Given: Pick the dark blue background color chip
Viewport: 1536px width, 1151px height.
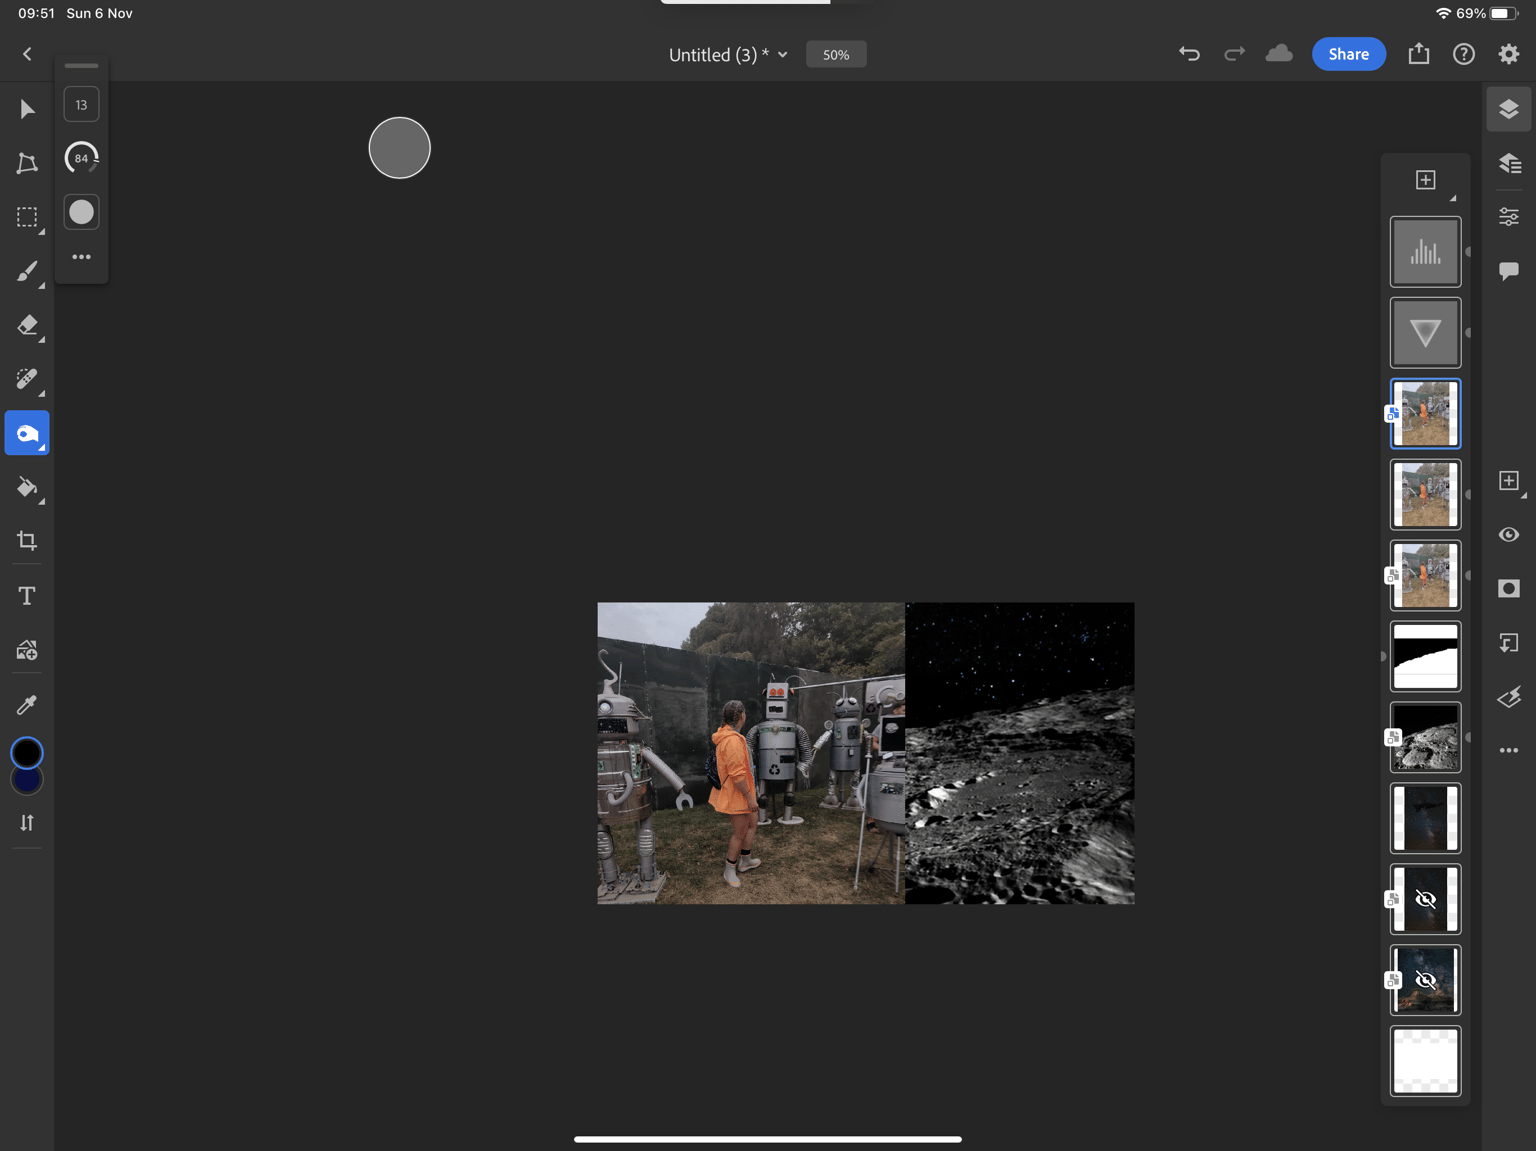Looking at the screenshot, I should (27, 782).
